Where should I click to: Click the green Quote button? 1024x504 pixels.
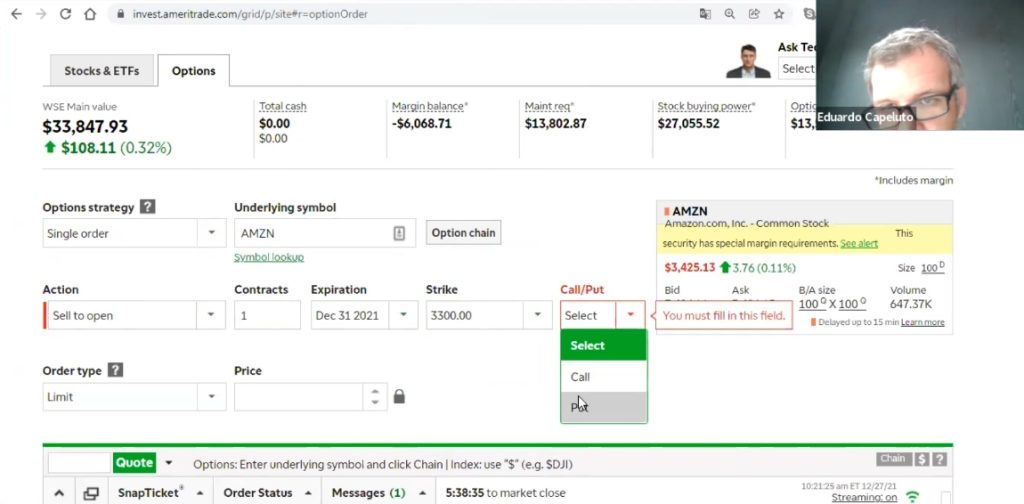[134, 463]
